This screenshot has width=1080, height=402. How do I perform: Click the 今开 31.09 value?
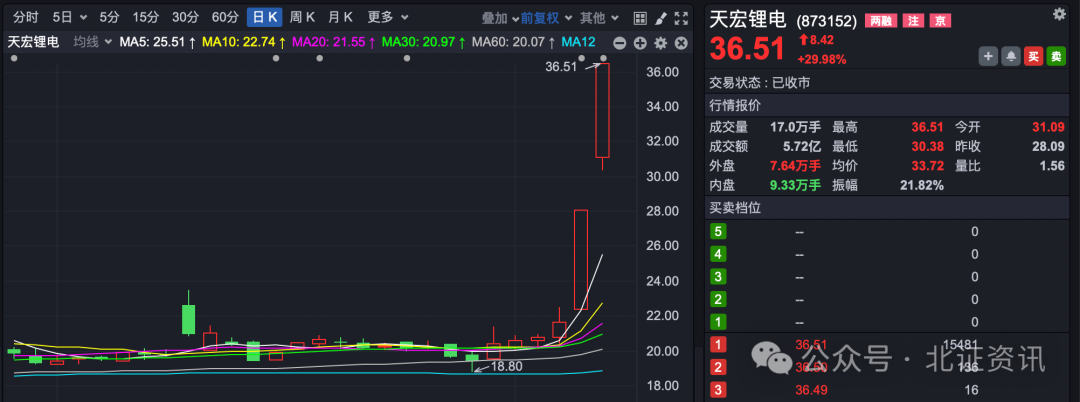(x=1048, y=127)
